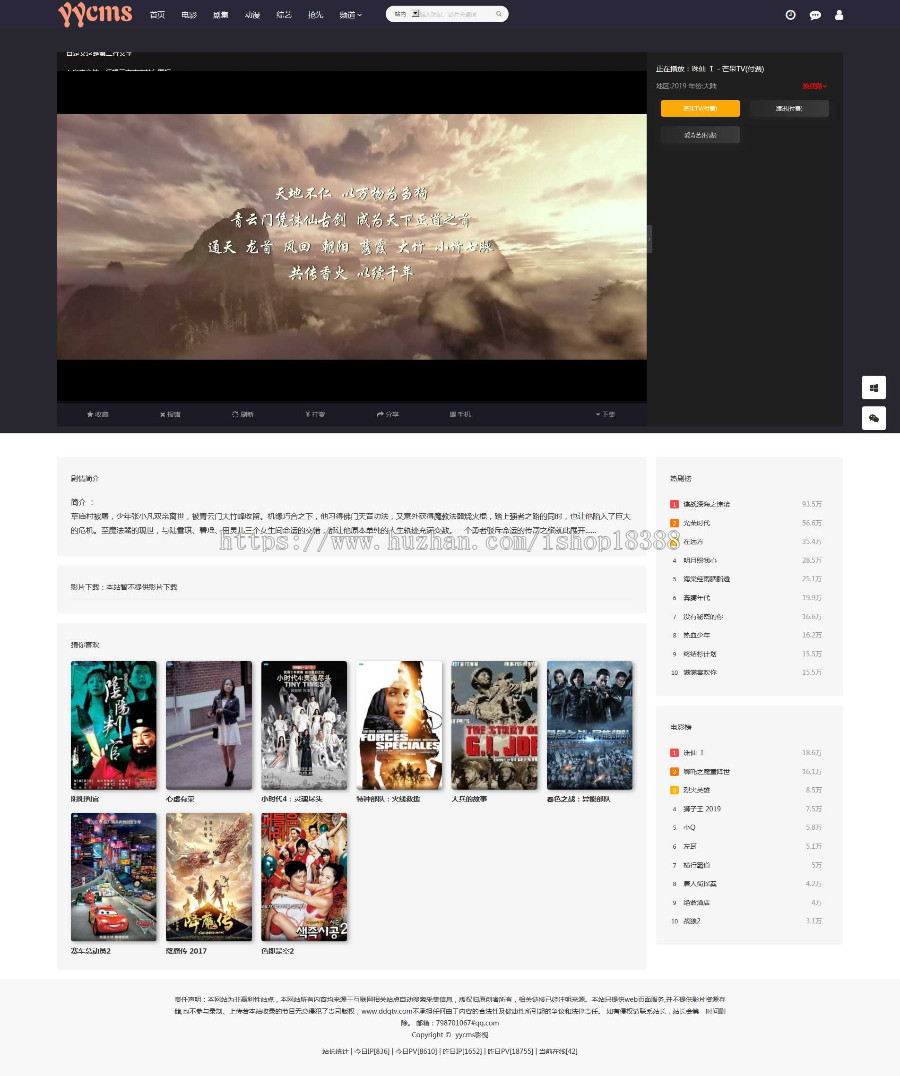Open the messages speech bubble icon
The image size is (900, 1076).
815,15
